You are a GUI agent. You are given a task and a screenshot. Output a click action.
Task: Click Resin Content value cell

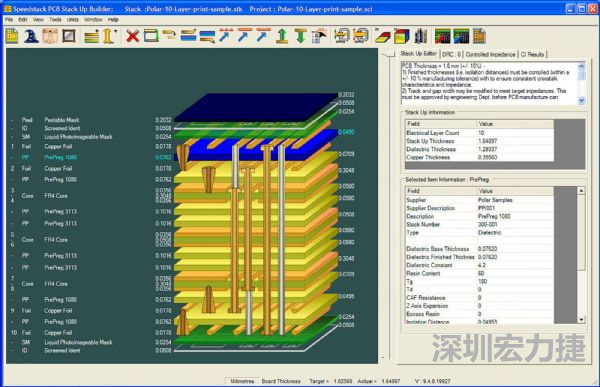point(515,273)
